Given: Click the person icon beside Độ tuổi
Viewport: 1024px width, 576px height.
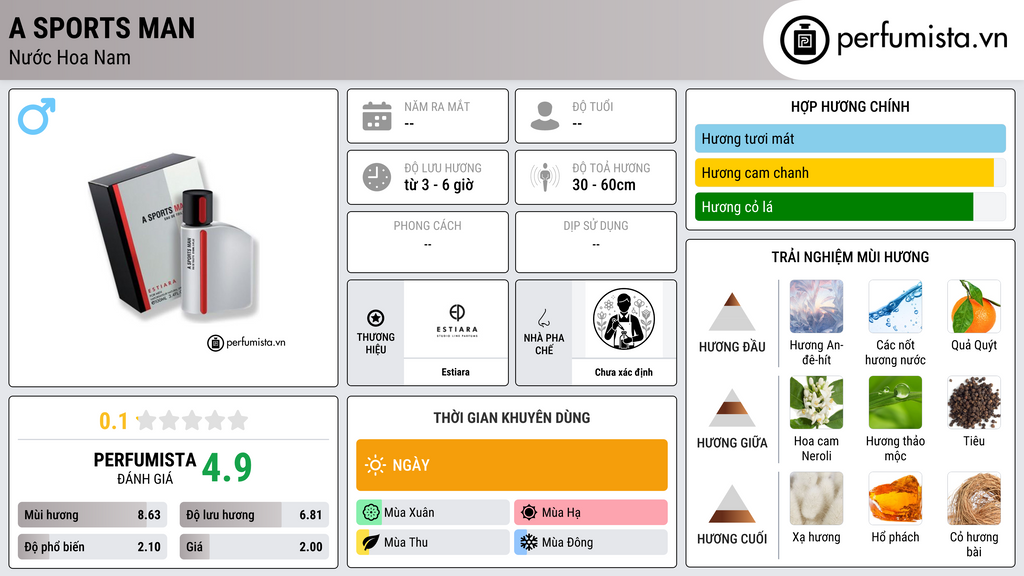Looking at the screenshot, I should pyautogui.click(x=545, y=116).
